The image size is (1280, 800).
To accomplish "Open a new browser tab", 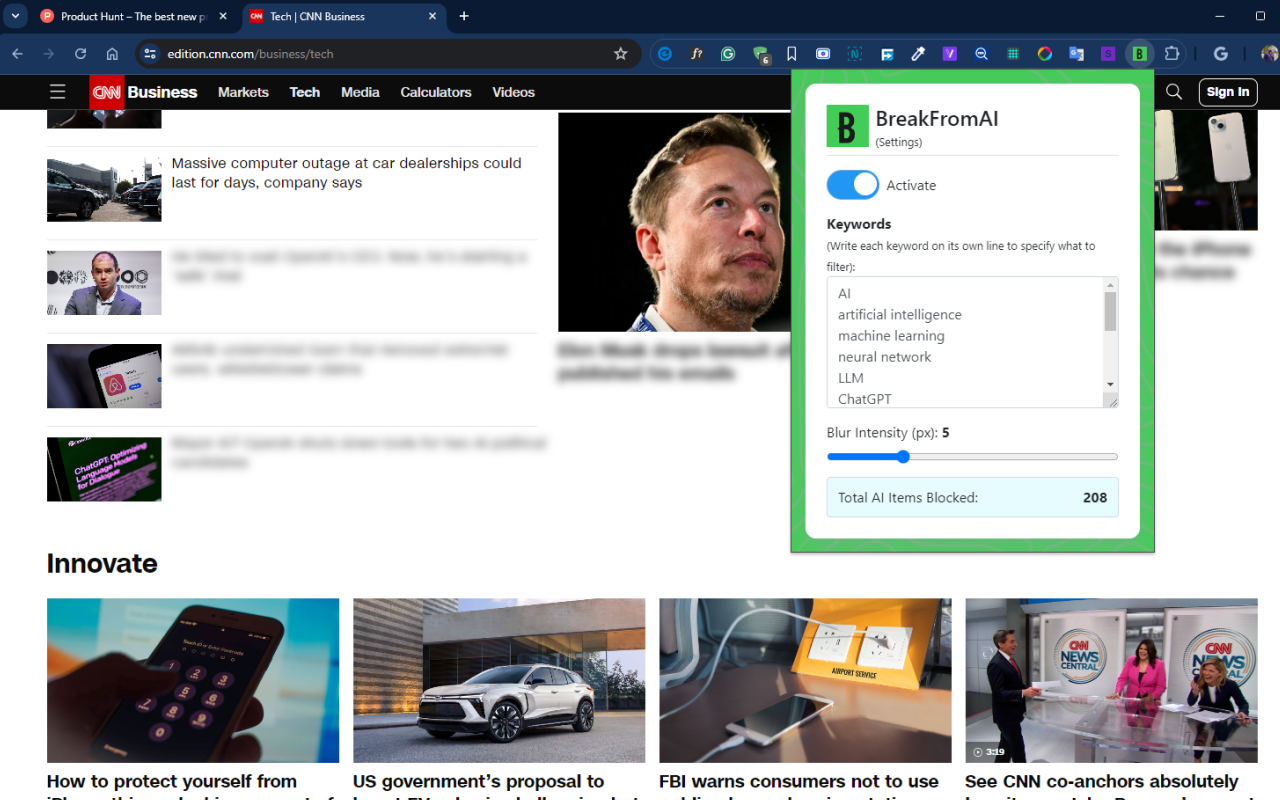I will pyautogui.click(x=464, y=16).
